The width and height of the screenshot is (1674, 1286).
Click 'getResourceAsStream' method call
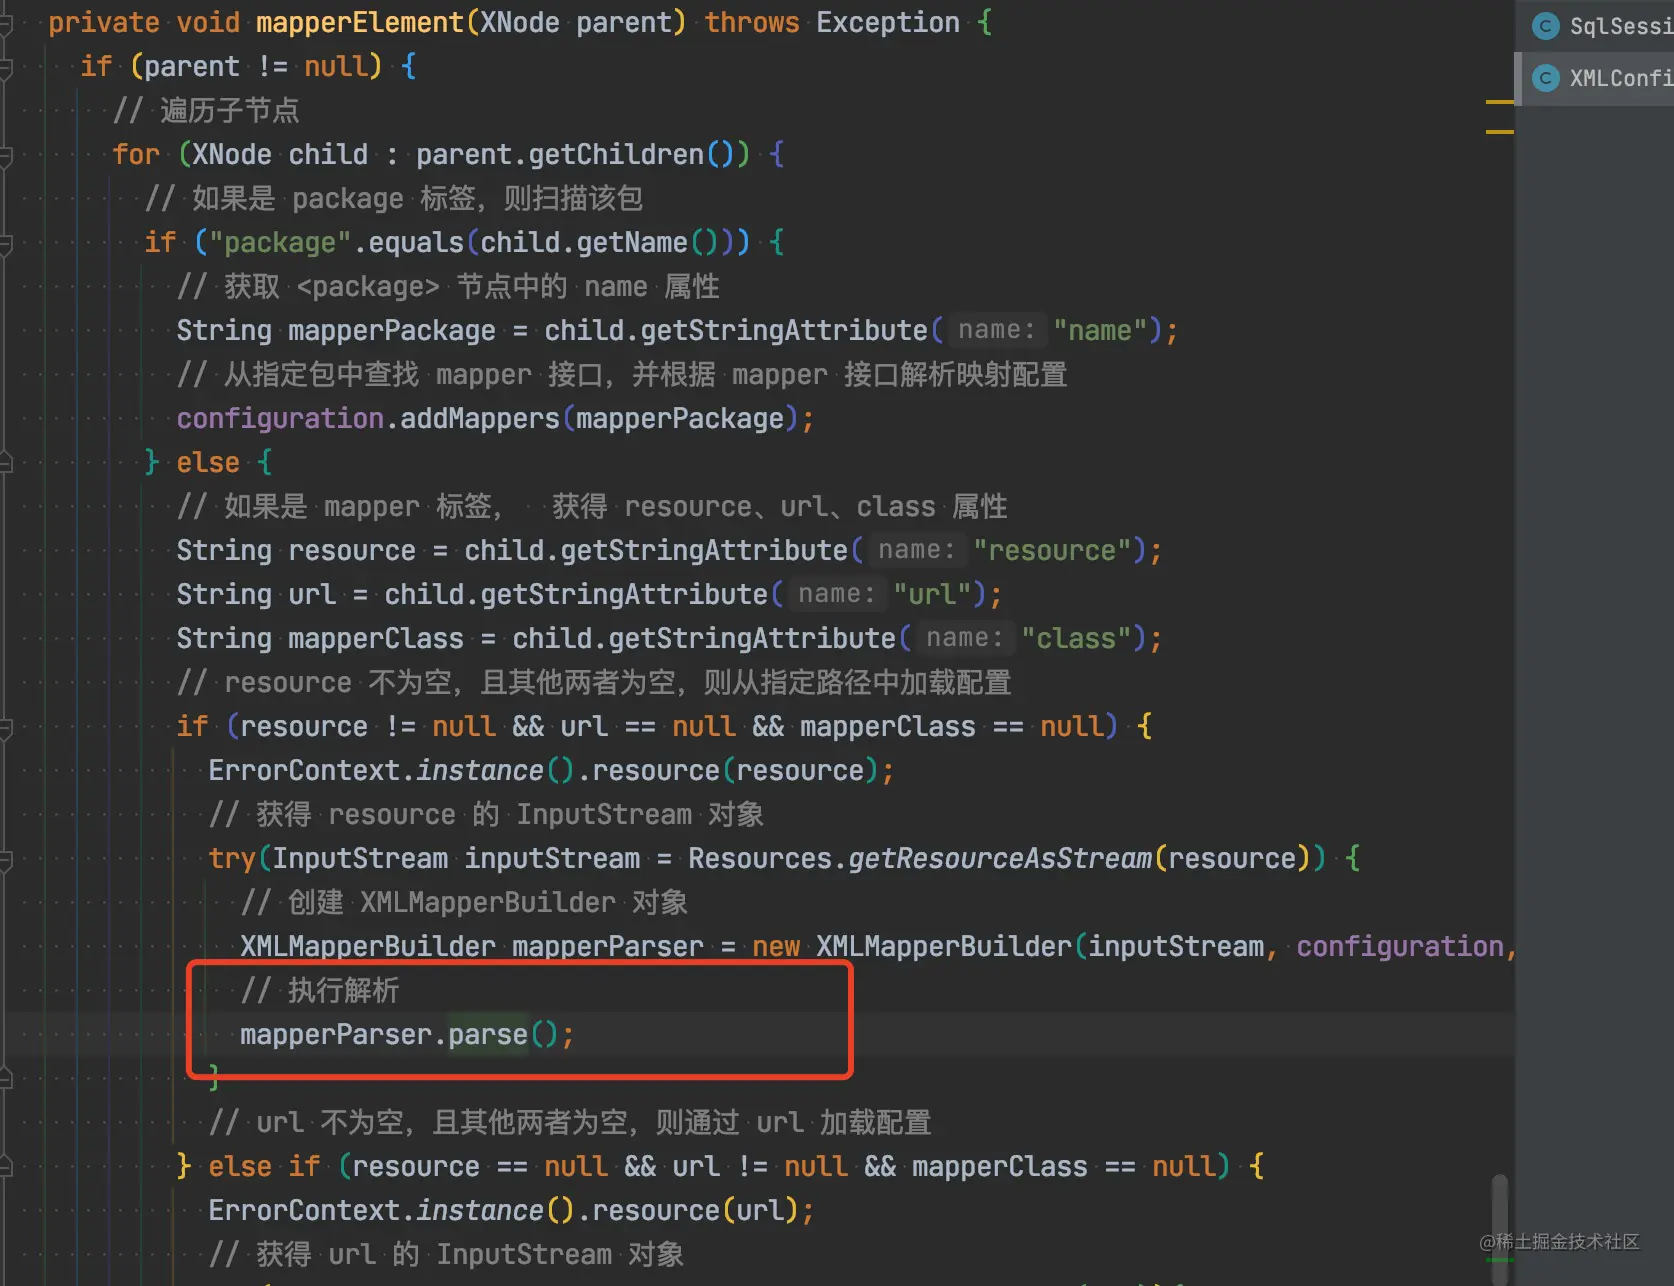[1000, 859]
